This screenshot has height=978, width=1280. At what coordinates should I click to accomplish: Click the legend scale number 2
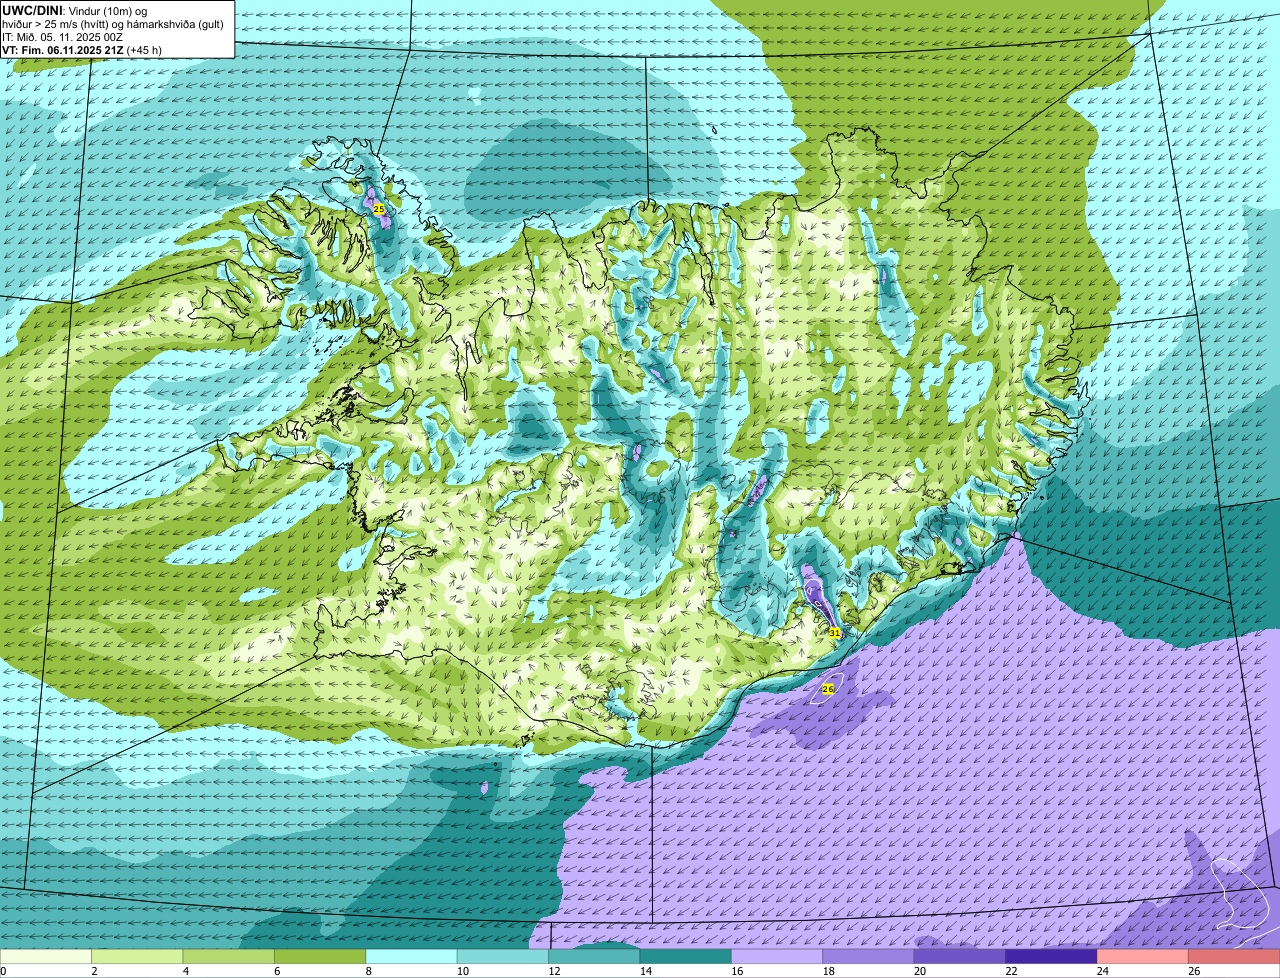pyautogui.click(x=94, y=971)
